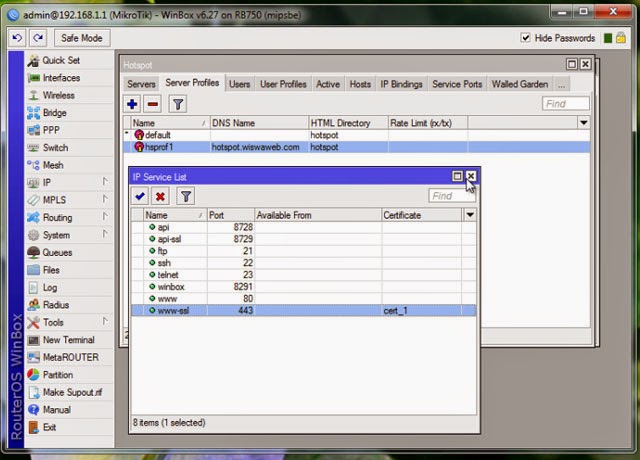Select the winbox service row
This screenshot has width=640, height=460.
click(304, 287)
